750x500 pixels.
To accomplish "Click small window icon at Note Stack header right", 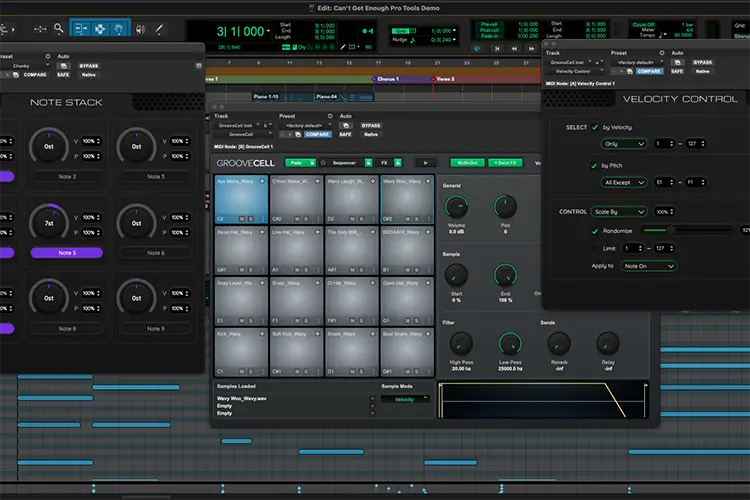I will [199, 66].
